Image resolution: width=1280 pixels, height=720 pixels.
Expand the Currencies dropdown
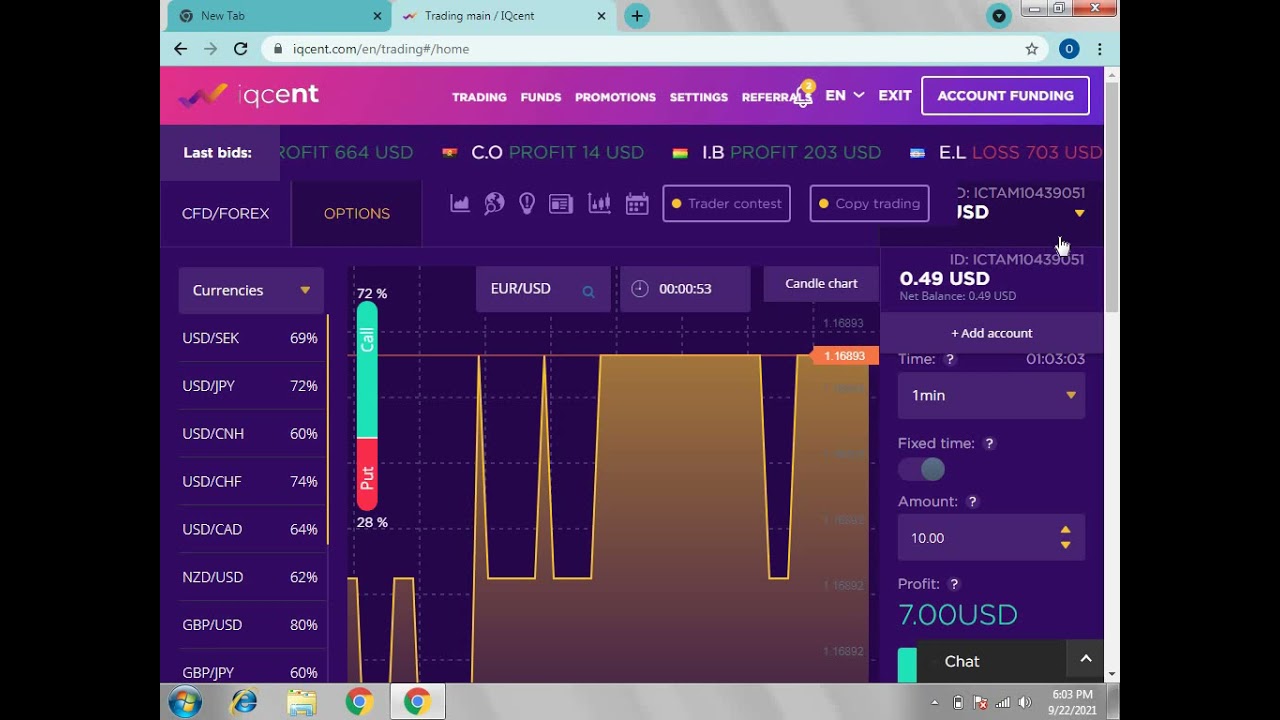251,290
